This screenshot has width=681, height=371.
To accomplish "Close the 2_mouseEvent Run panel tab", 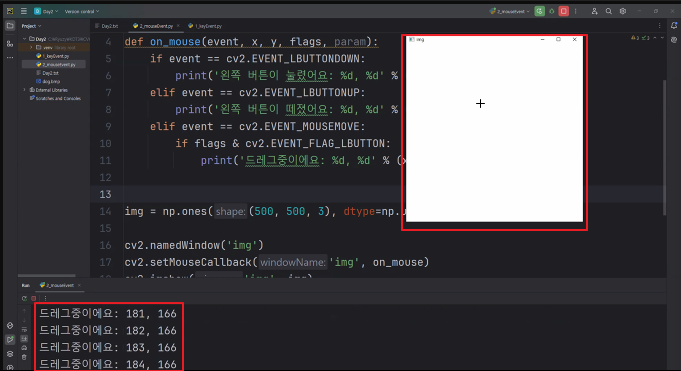I will [x=79, y=285].
